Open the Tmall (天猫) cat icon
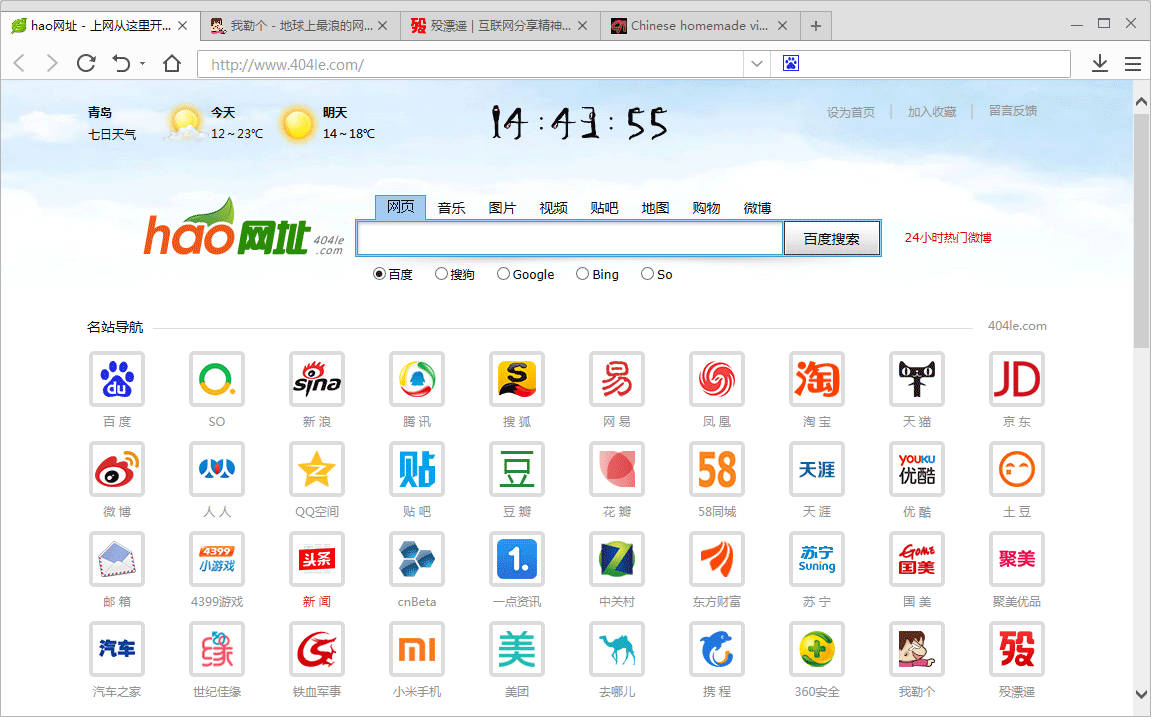 click(917, 379)
